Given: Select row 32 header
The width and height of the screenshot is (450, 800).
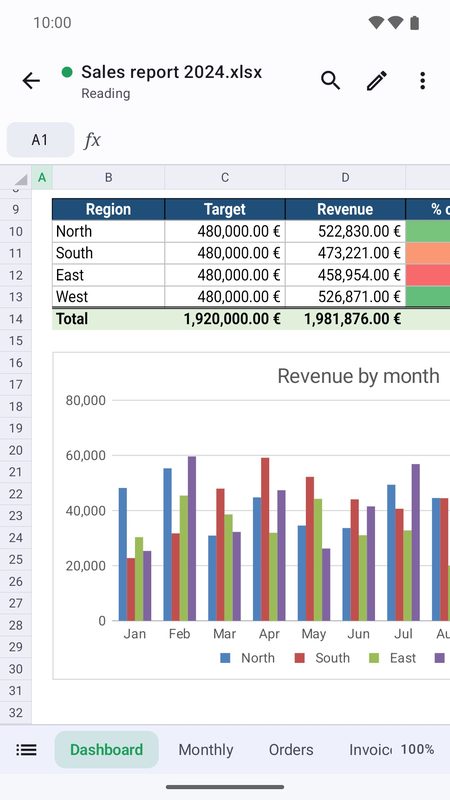Looking at the screenshot, I should 16,713.
